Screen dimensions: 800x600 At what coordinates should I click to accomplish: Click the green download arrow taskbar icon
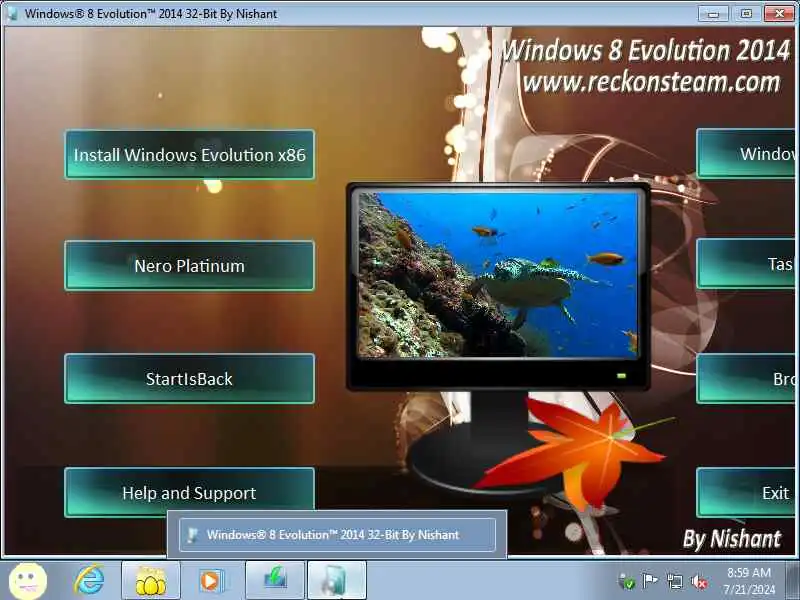[275, 581]
